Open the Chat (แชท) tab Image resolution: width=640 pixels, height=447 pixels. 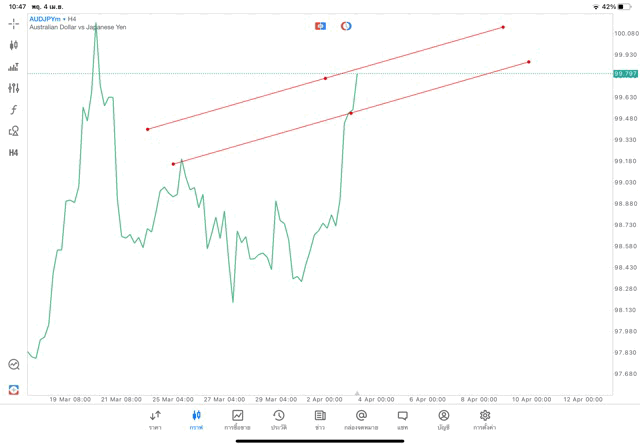[x=402, y=420]
